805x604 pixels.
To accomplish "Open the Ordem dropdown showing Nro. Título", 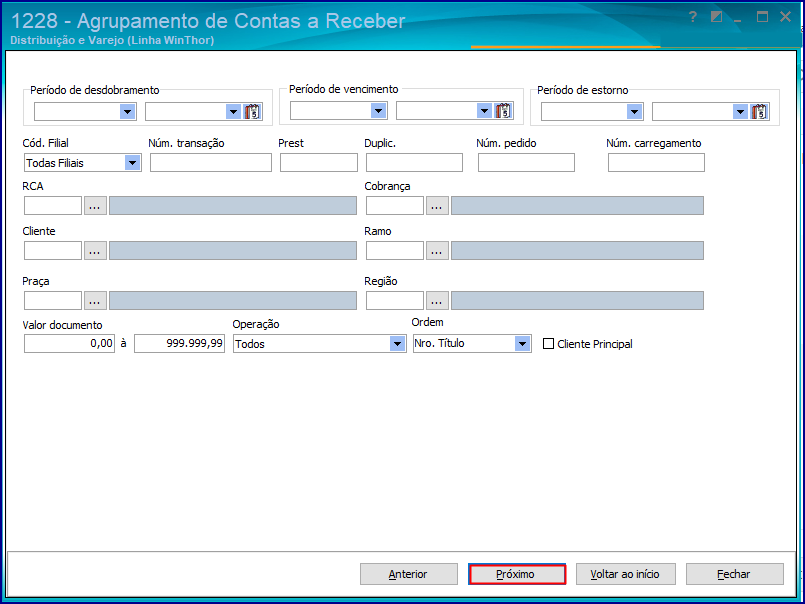I will [x=522, y=344].
